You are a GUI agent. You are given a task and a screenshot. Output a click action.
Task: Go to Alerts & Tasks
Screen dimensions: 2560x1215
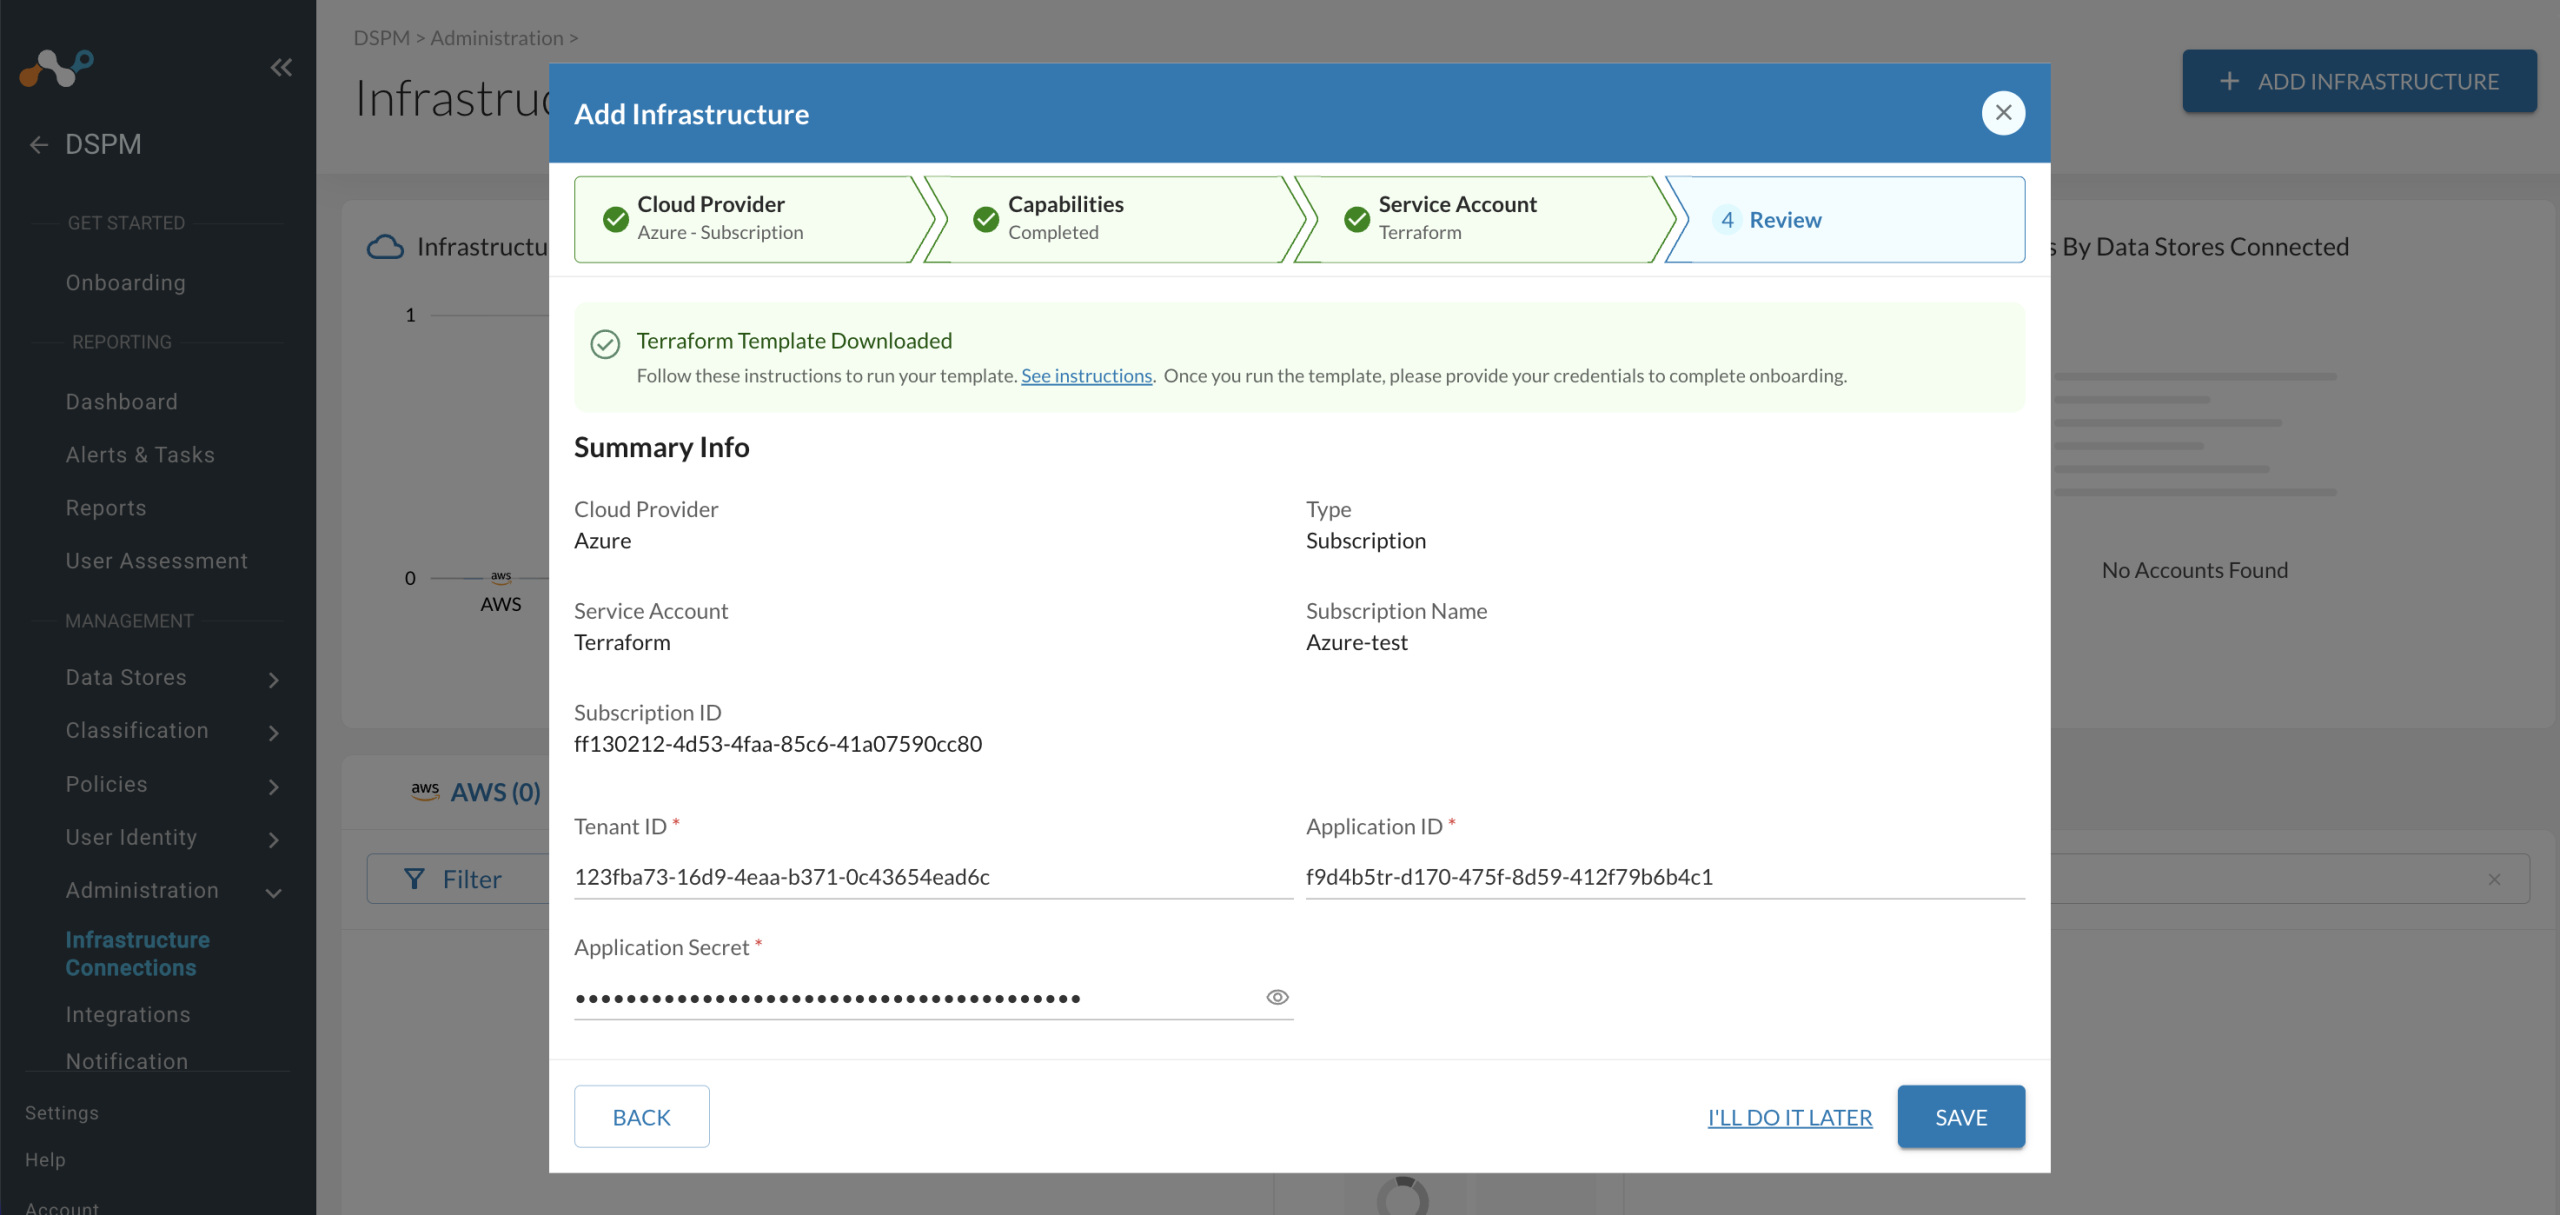140,455
